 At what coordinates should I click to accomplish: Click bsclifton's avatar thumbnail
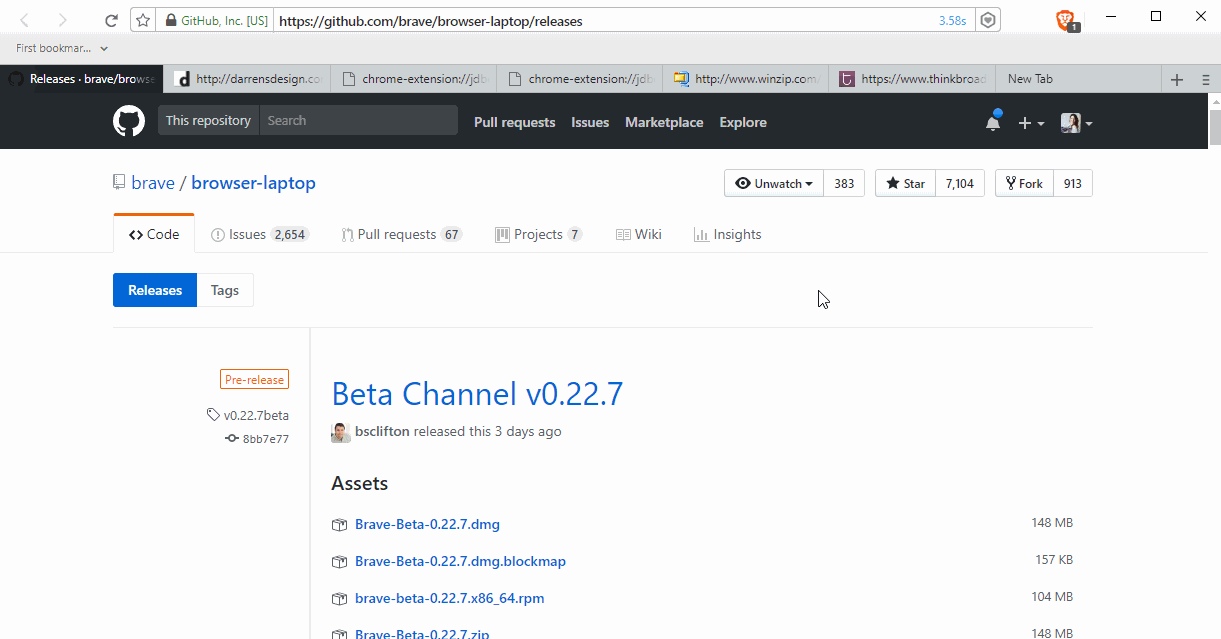(341, 432)
